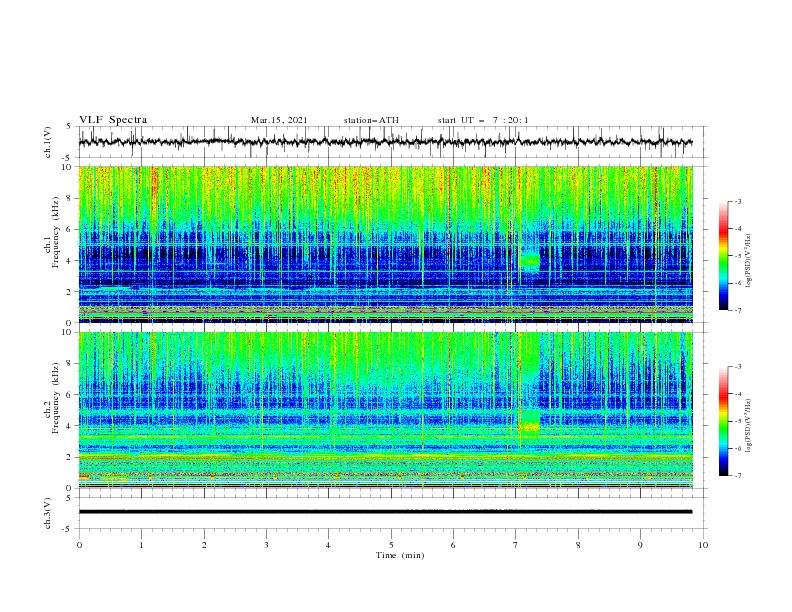Click the "ch.3(V)" waveform axis label
Image resolution: width=792 pixels, height=612 pixels.
tap(48, 513)
